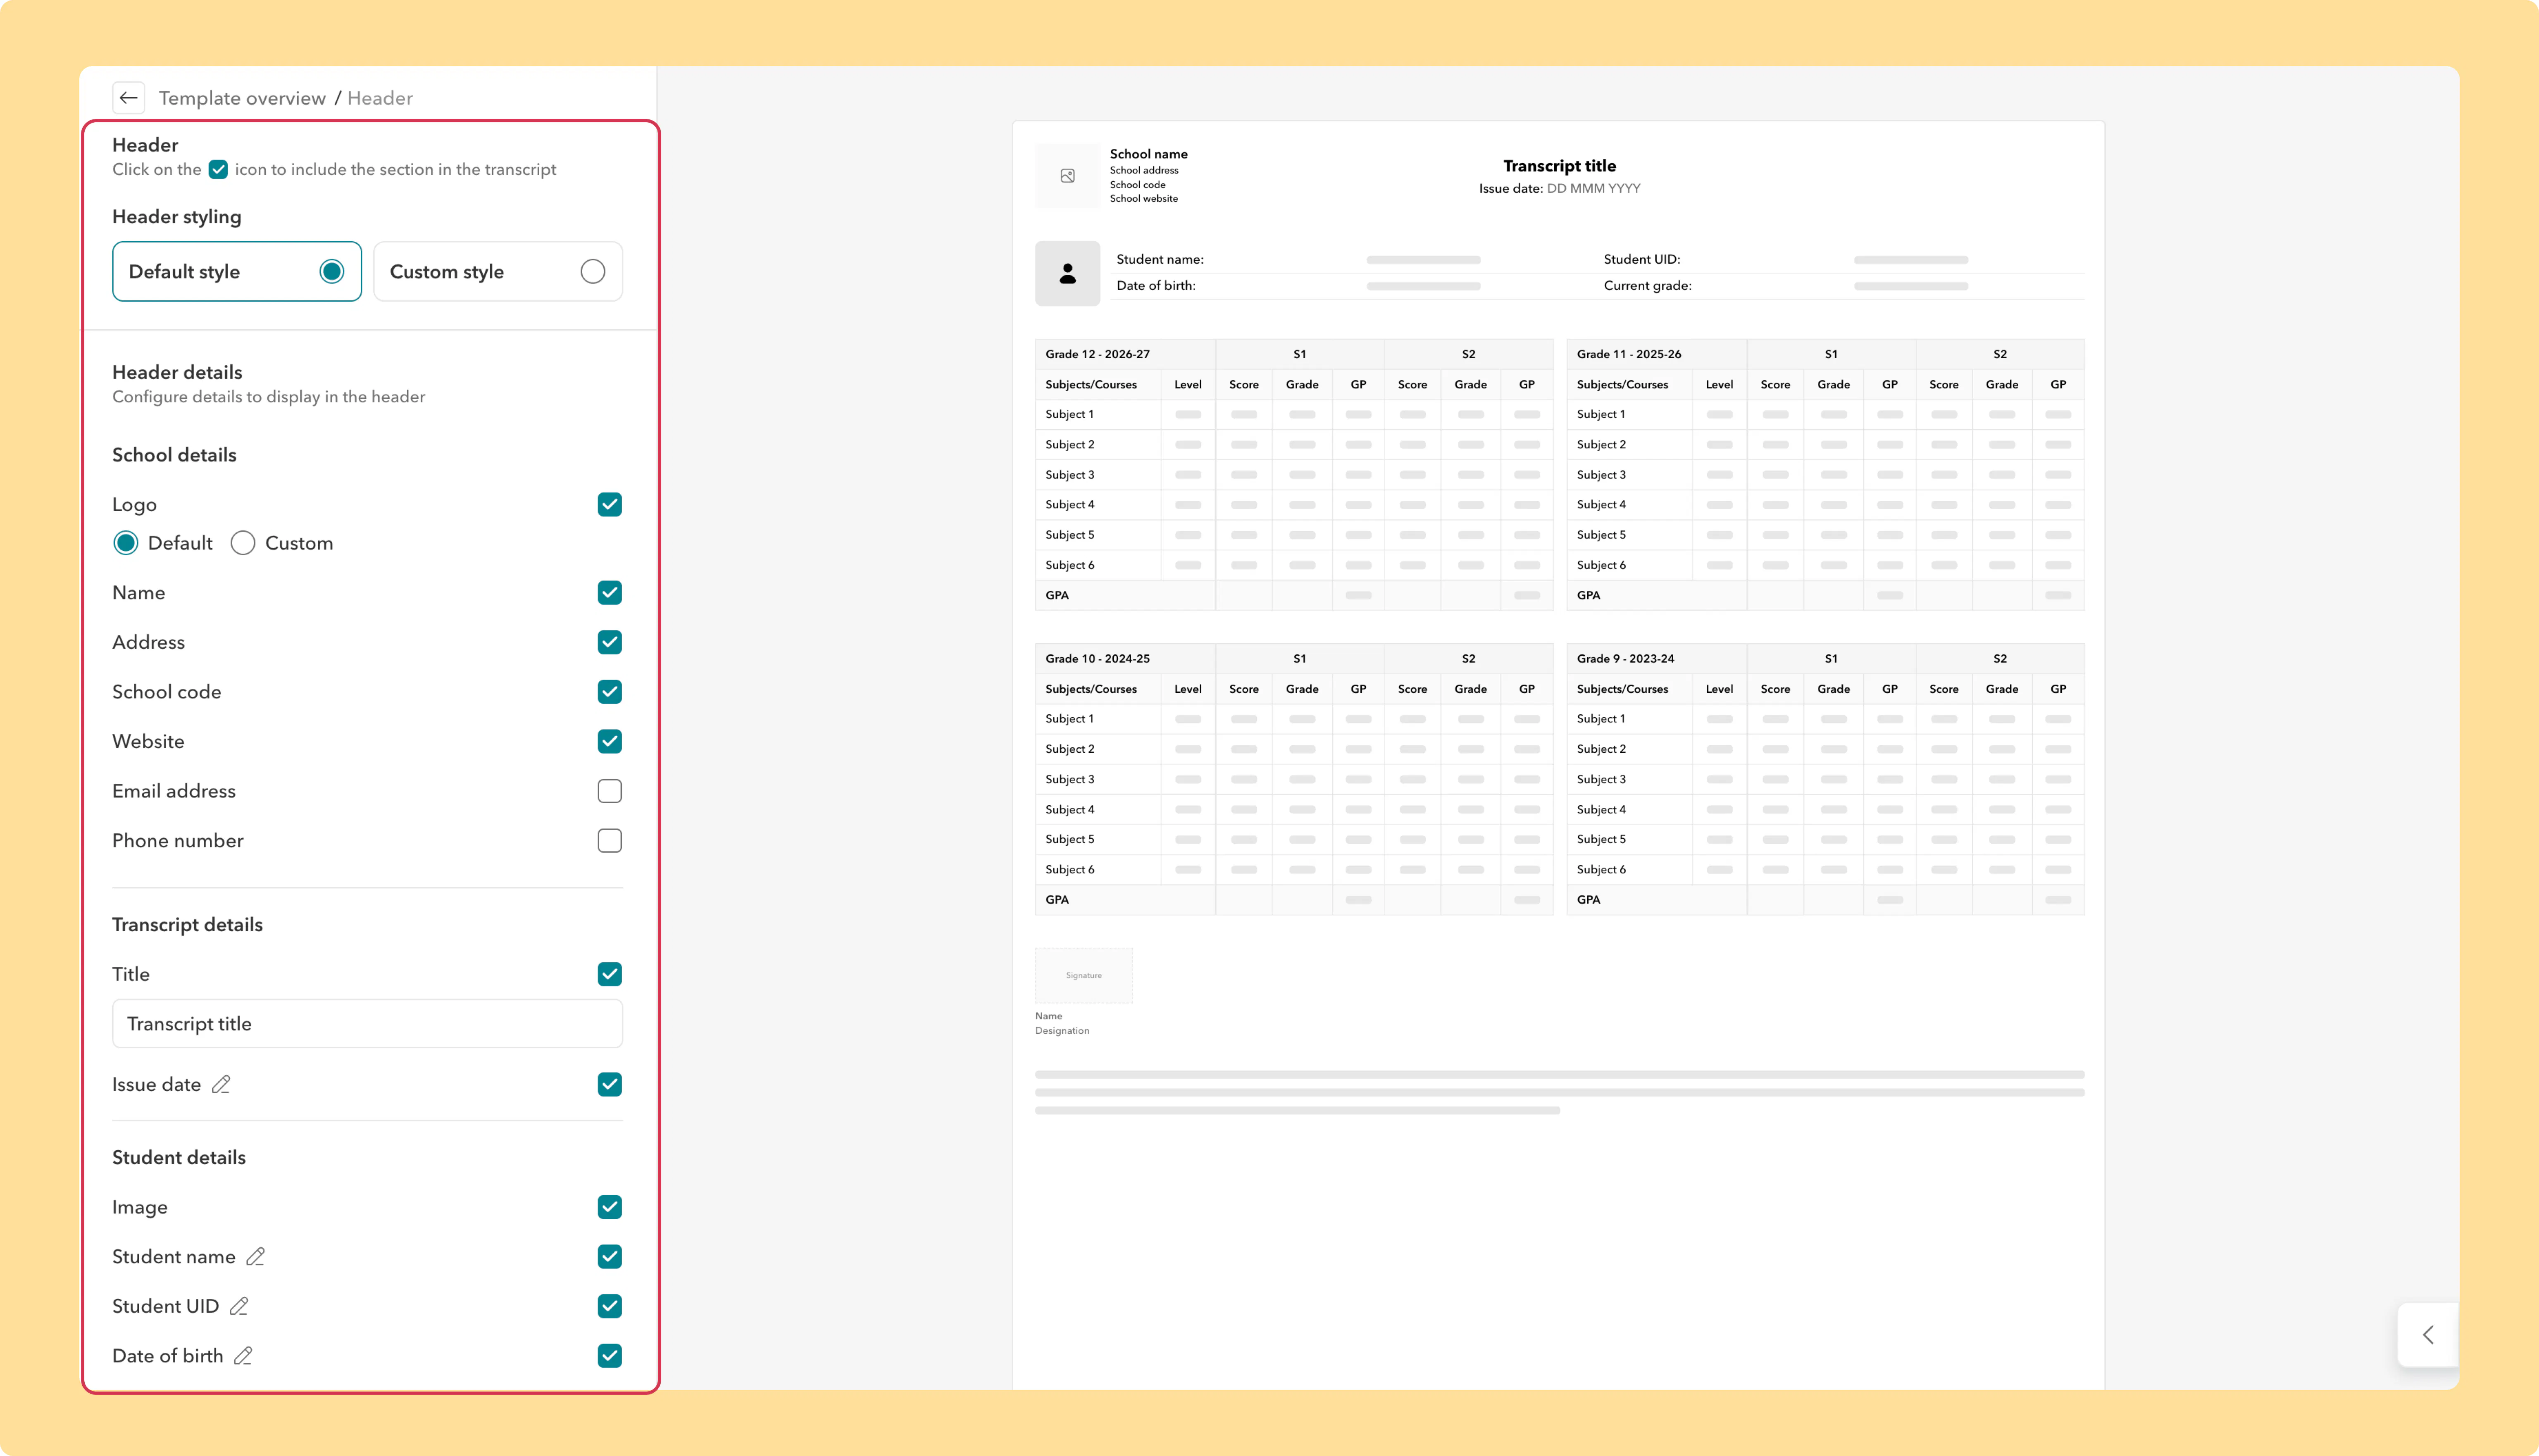2539x1456 pixels.
Task: Click the Issue date text in preview
Action: tap(1560, 189)
